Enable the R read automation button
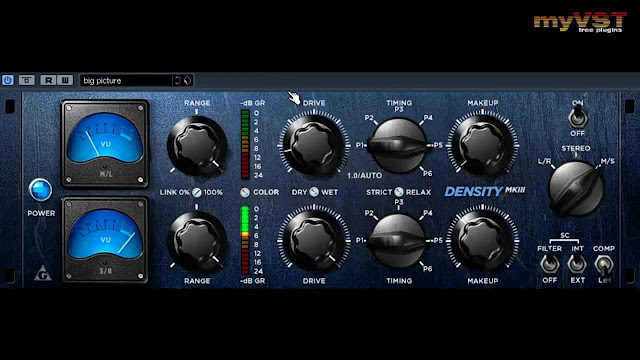The image size is (640, 360). point(49,80)
